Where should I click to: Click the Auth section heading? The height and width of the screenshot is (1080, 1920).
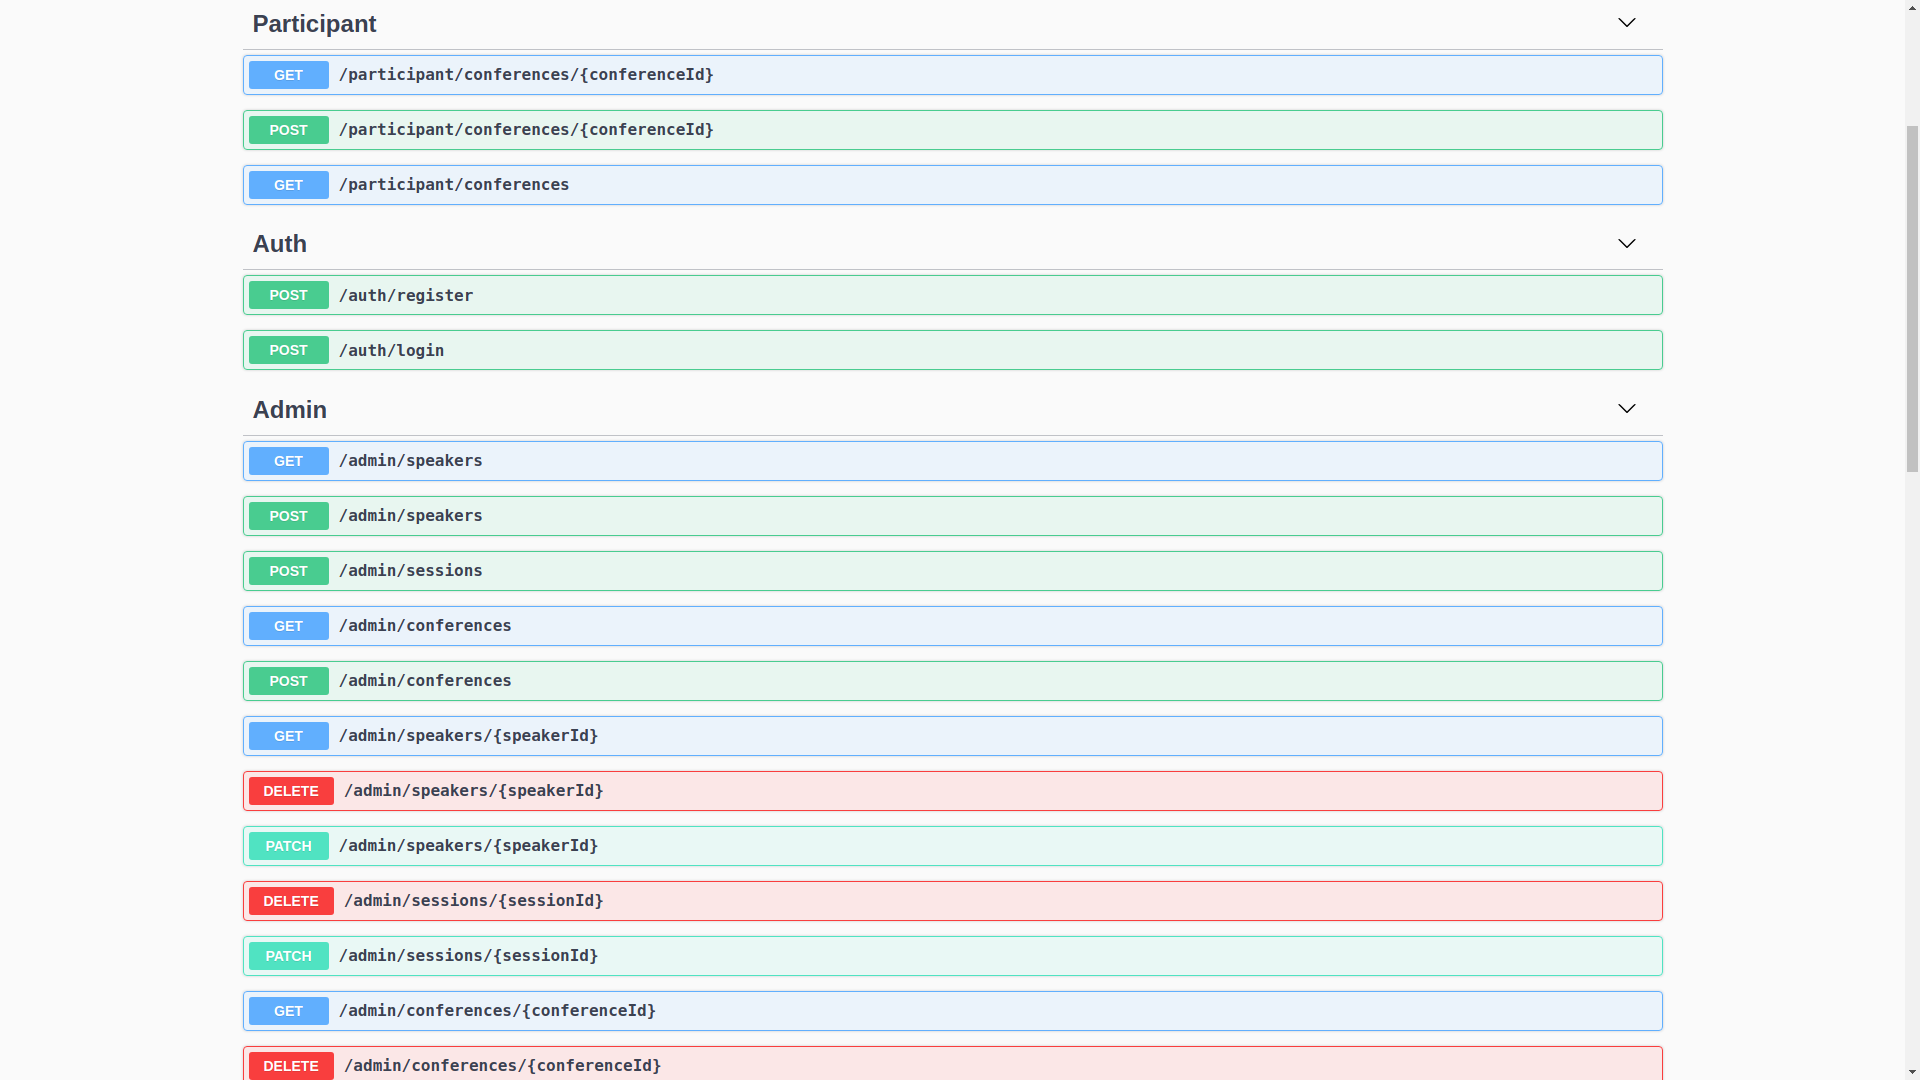click(279, 244)
